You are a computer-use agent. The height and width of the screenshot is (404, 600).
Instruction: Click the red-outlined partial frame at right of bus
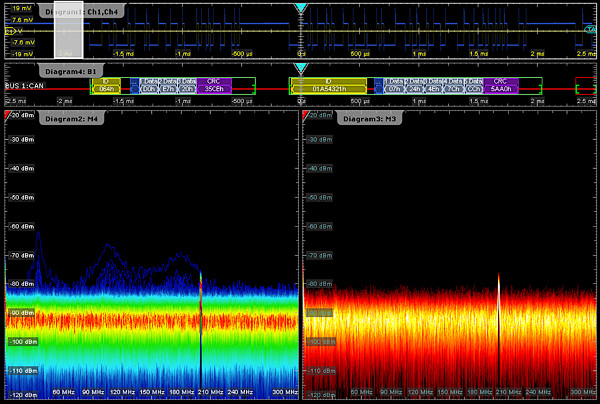pyautogui.click(x=585, y=86)
